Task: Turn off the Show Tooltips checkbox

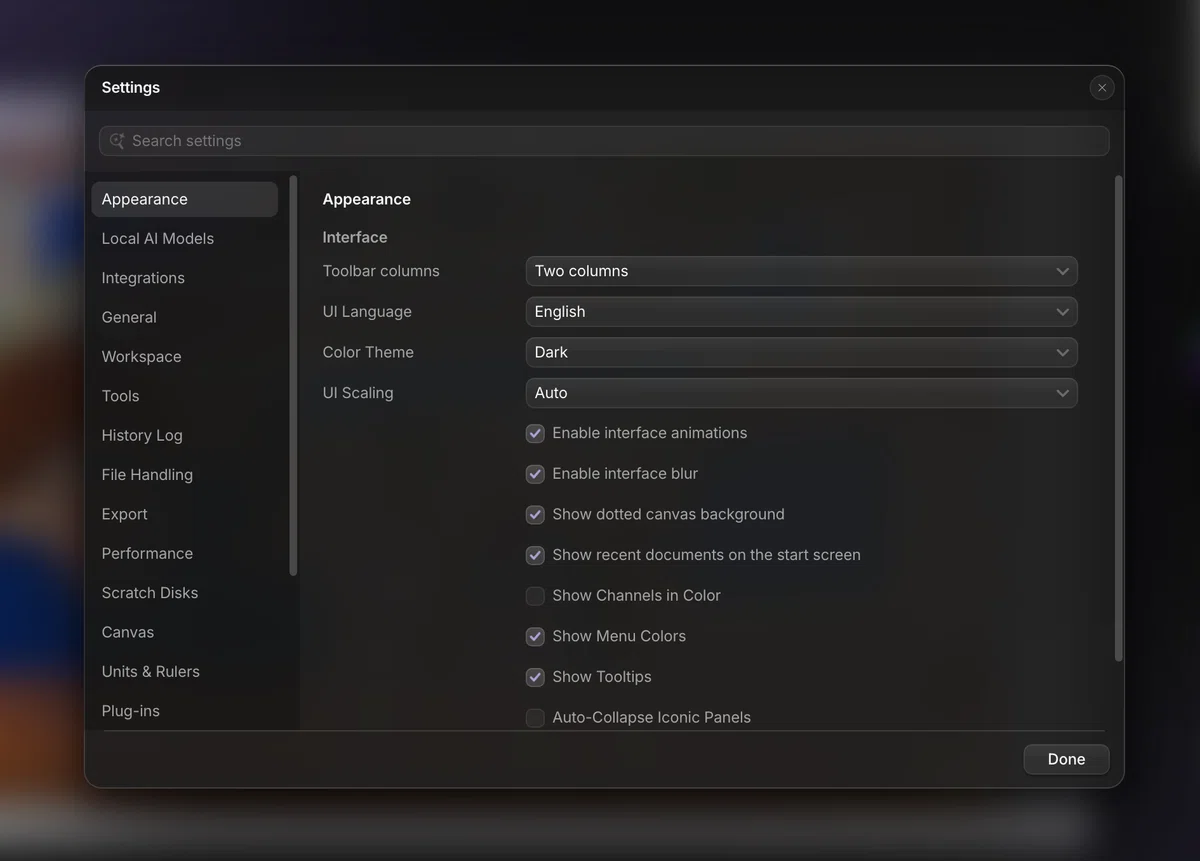Action: click(x=535, y=677)
